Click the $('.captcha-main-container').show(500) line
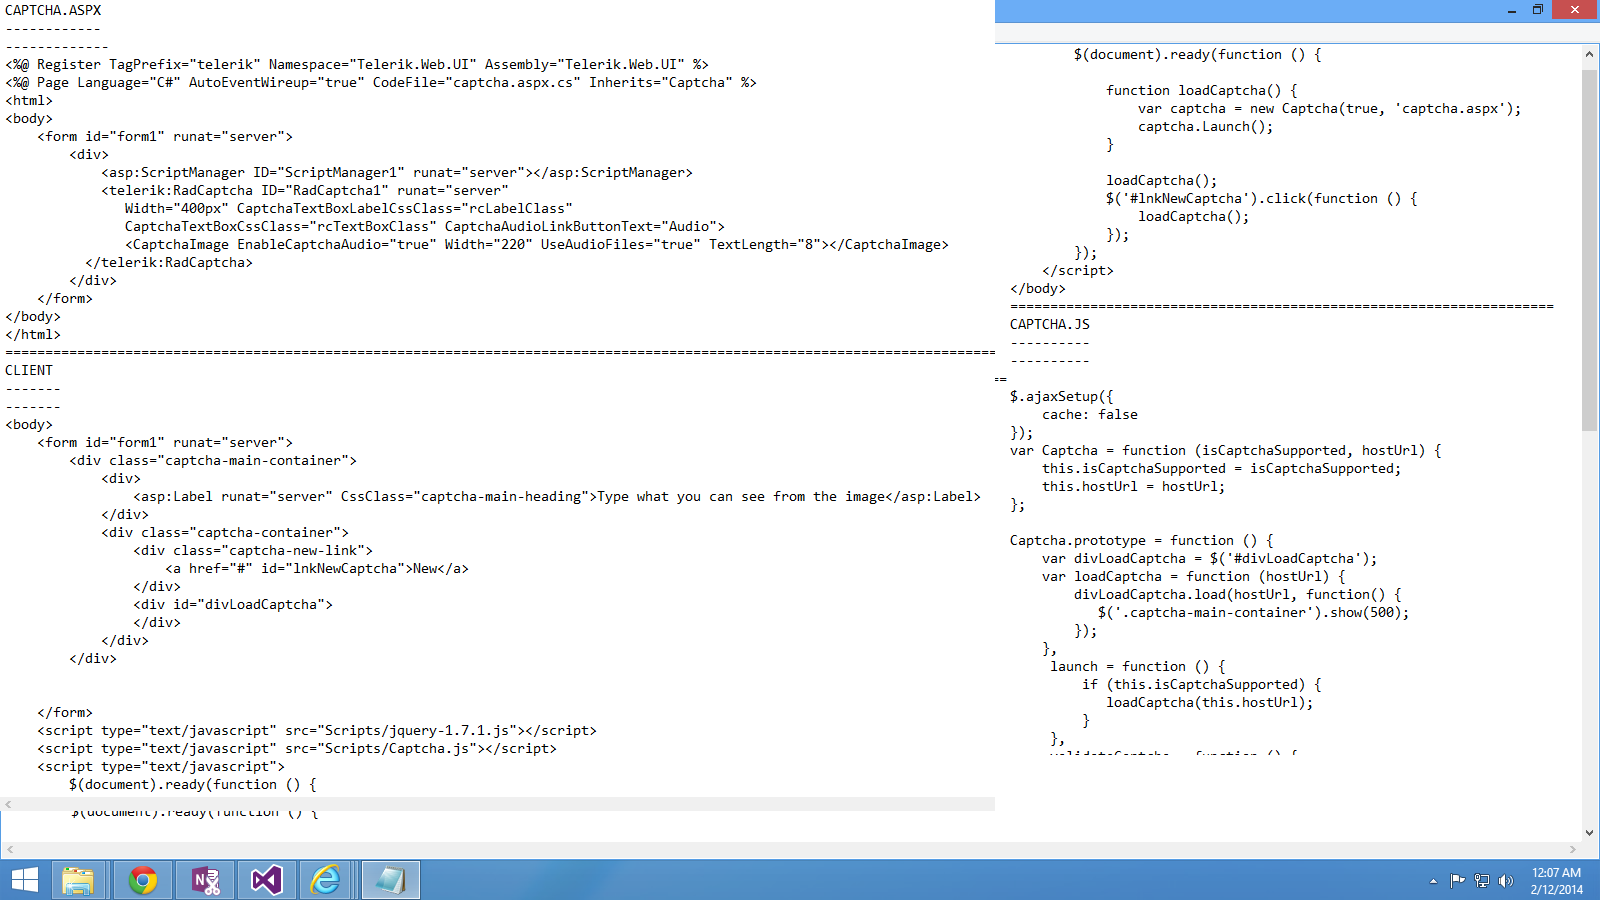The image size is (1600, 900). point(1254,612)
